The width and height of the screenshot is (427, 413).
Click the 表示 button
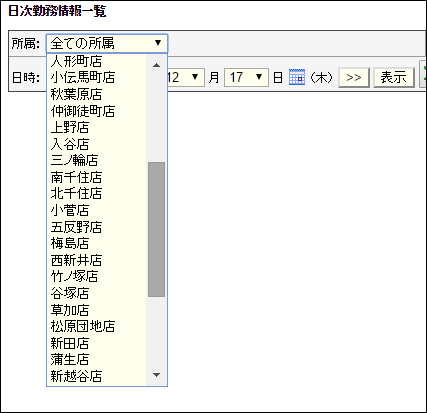point(394,78)
